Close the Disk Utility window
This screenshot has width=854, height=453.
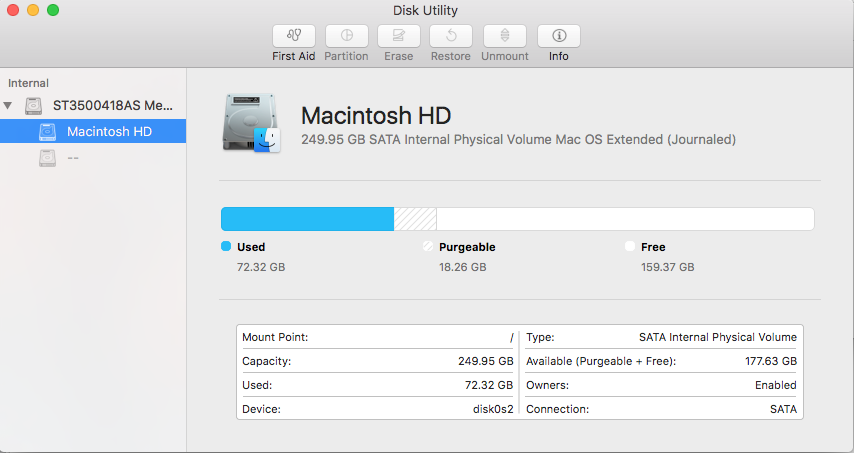tap(13, 10)
